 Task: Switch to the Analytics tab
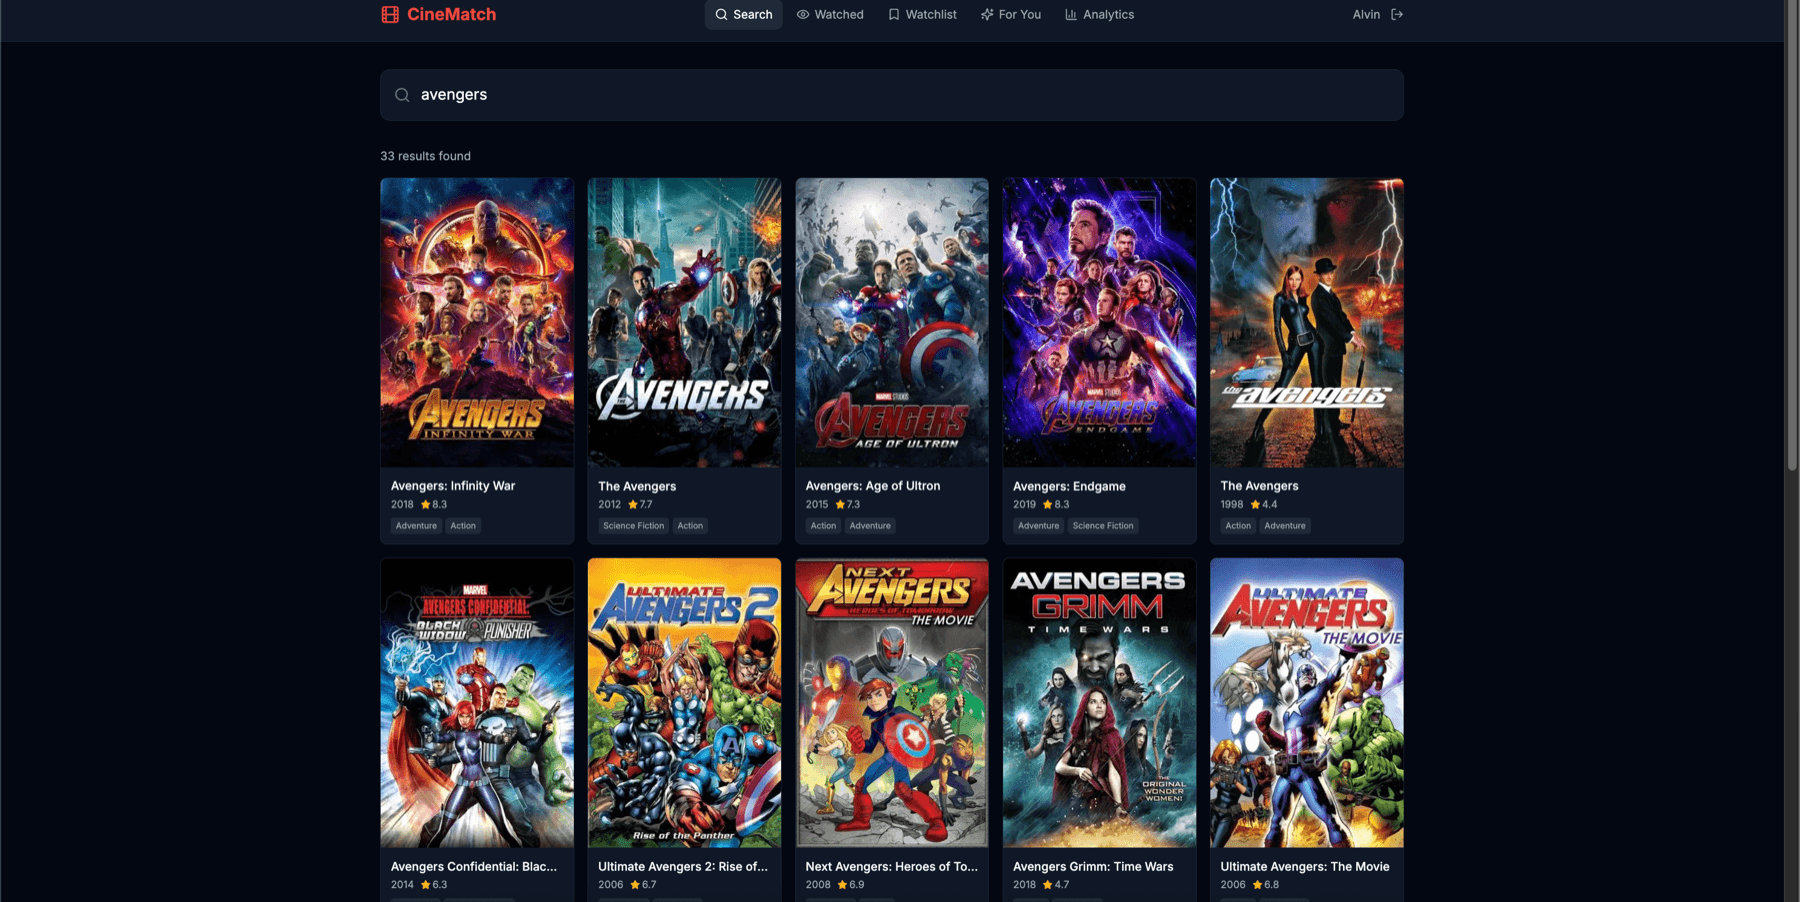click(x=1099, y=14)
